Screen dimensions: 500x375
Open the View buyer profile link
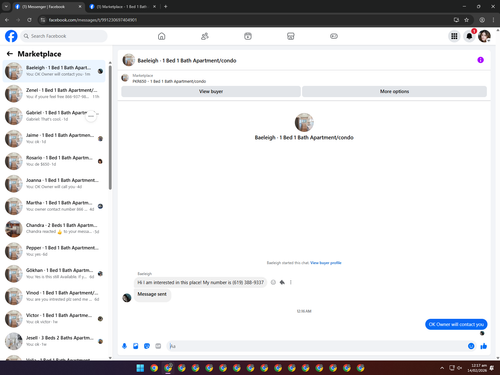[326, 263]
